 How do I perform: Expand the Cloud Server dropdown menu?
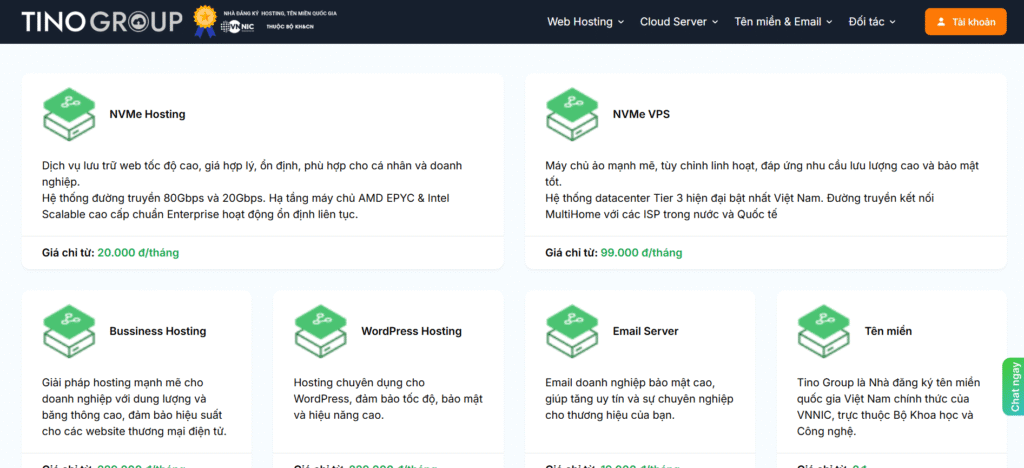click(679, 21)
